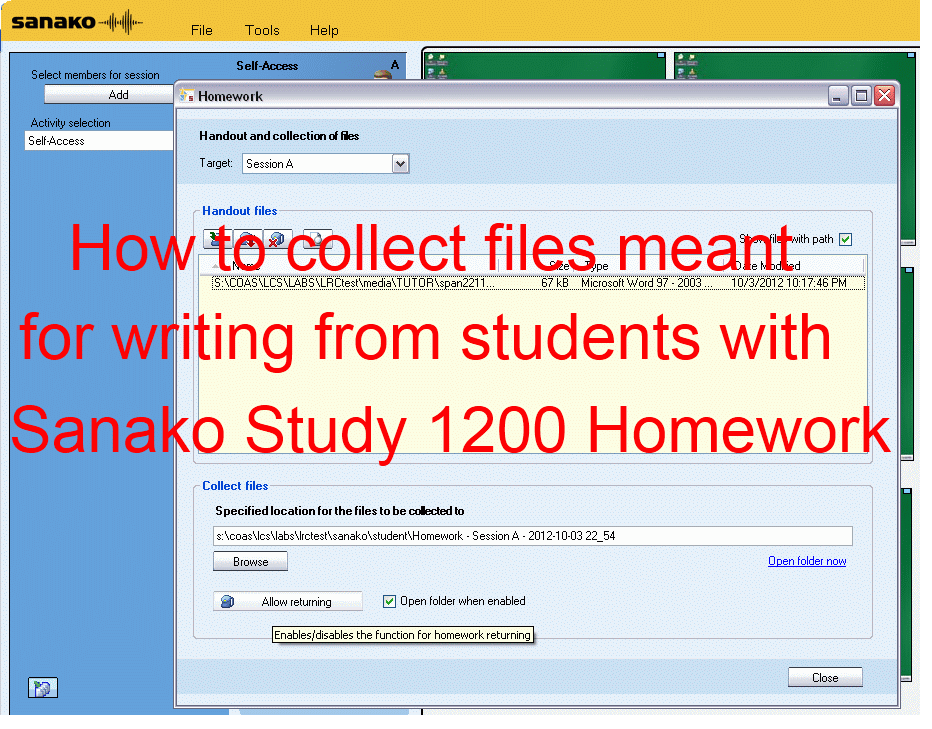Click the Homework icon in the dialog title bar
The width and height of the screenshot is (932, 729).
[x=186, y=95]
